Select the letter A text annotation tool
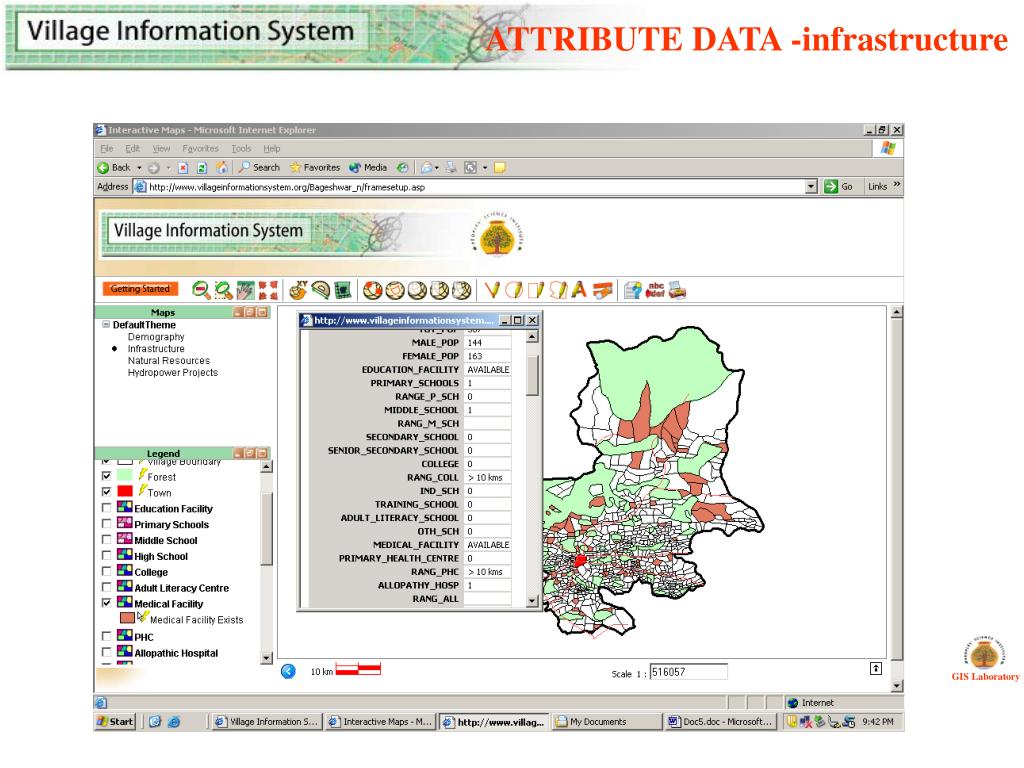Image resolution: width=1024 pixels, height=768 pixels. pos(579,290)
